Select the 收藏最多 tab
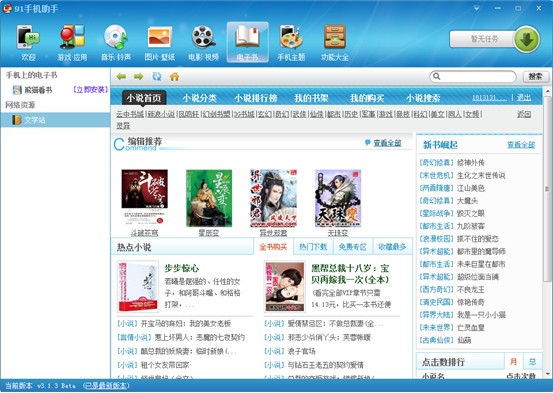Viewport: 553px width, 393px height. [x=392, y=247]
